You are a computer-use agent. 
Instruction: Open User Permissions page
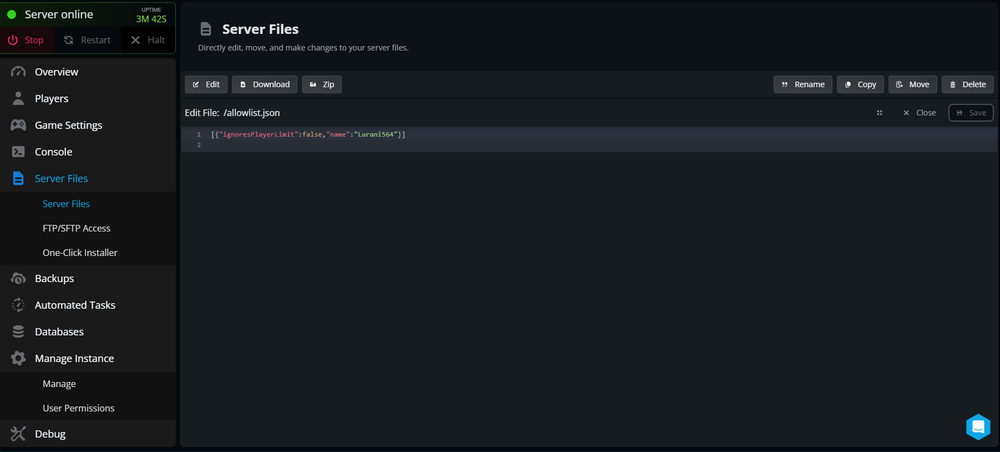78,408
